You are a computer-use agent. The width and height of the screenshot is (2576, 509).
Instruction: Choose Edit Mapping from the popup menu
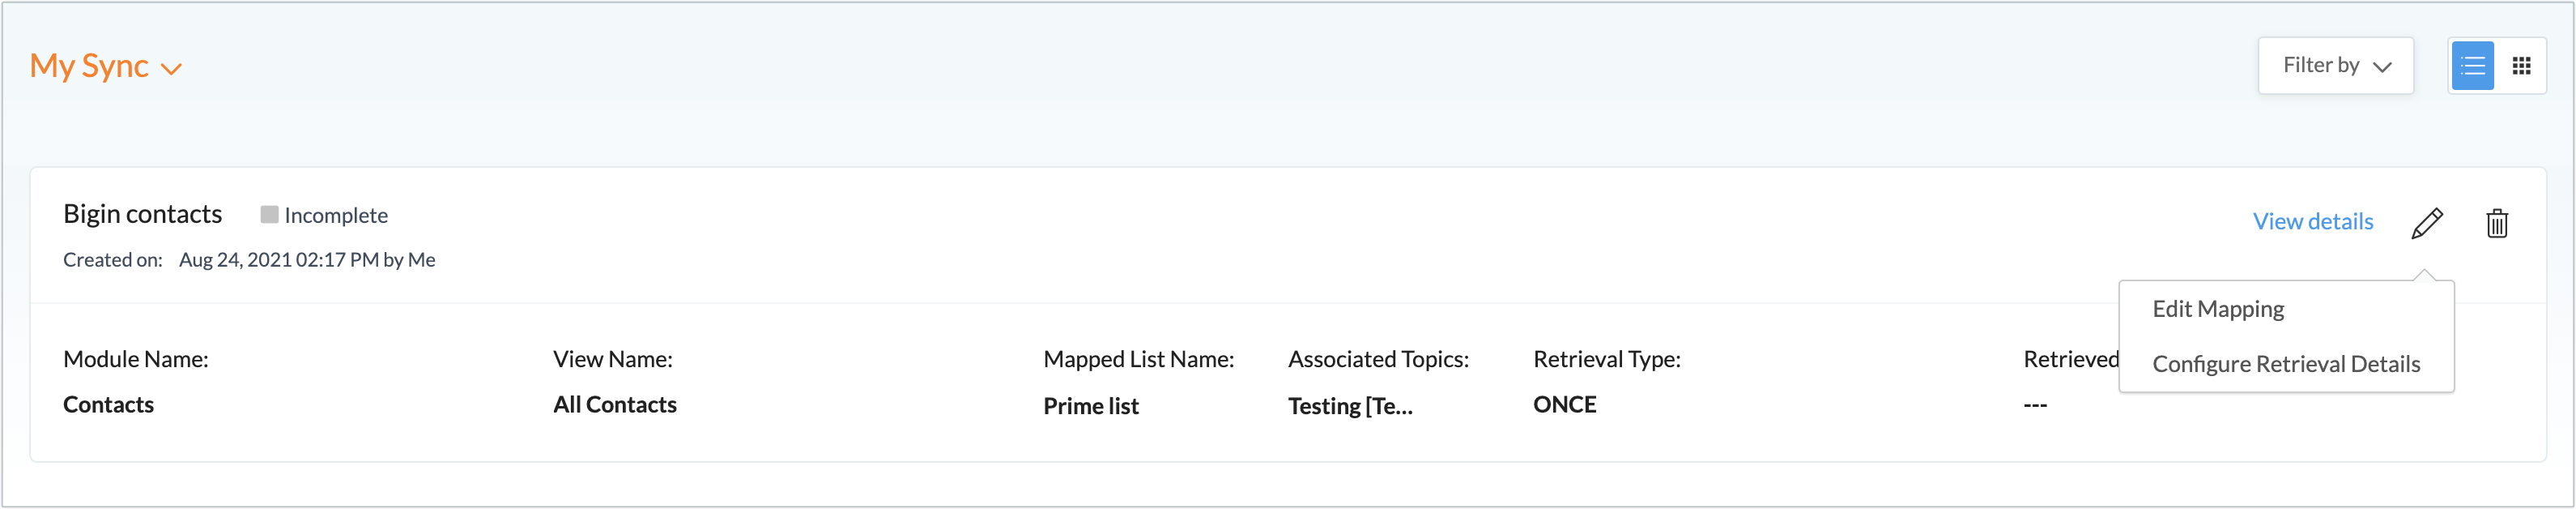click(2218, 309)
